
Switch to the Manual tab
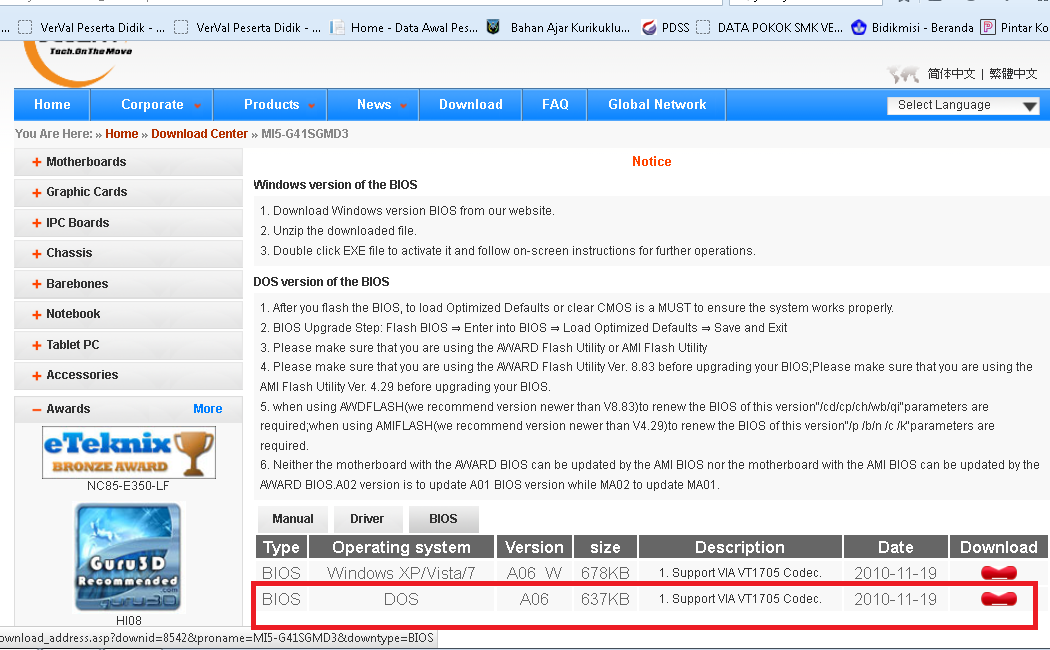pyautogui.click(x=292, y=519)
